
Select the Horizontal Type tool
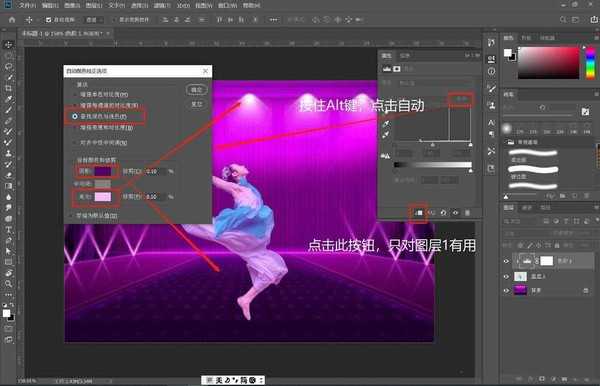8,230
